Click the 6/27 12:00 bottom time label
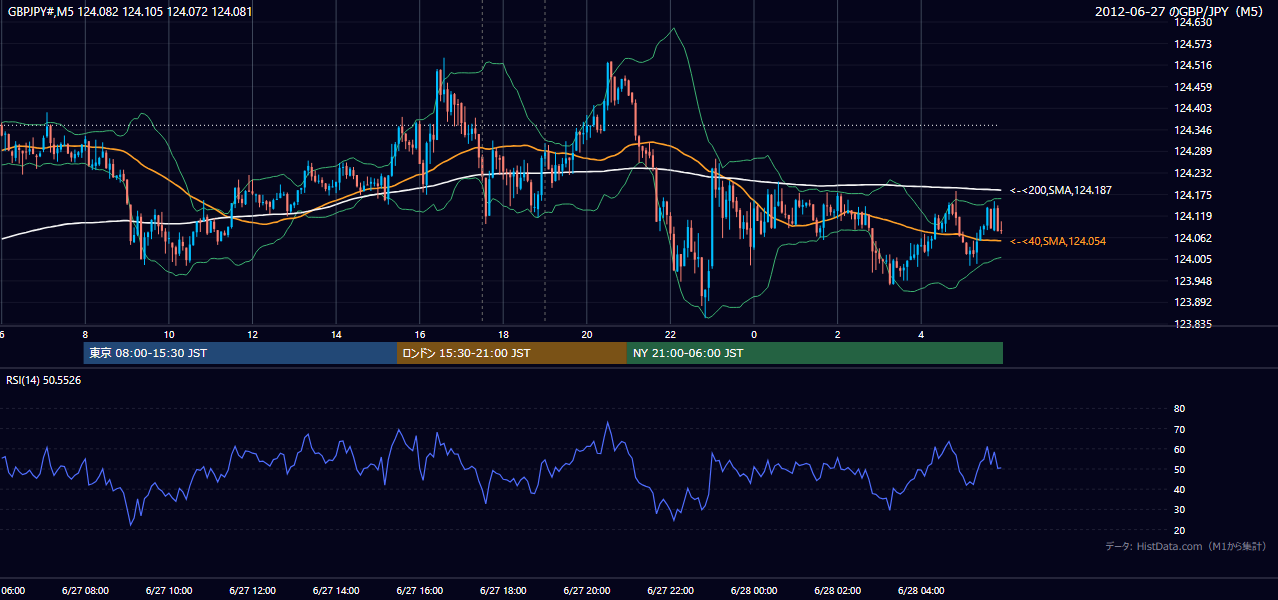The width and height of the screenshot is (1278, 600). tap(252, 591)
